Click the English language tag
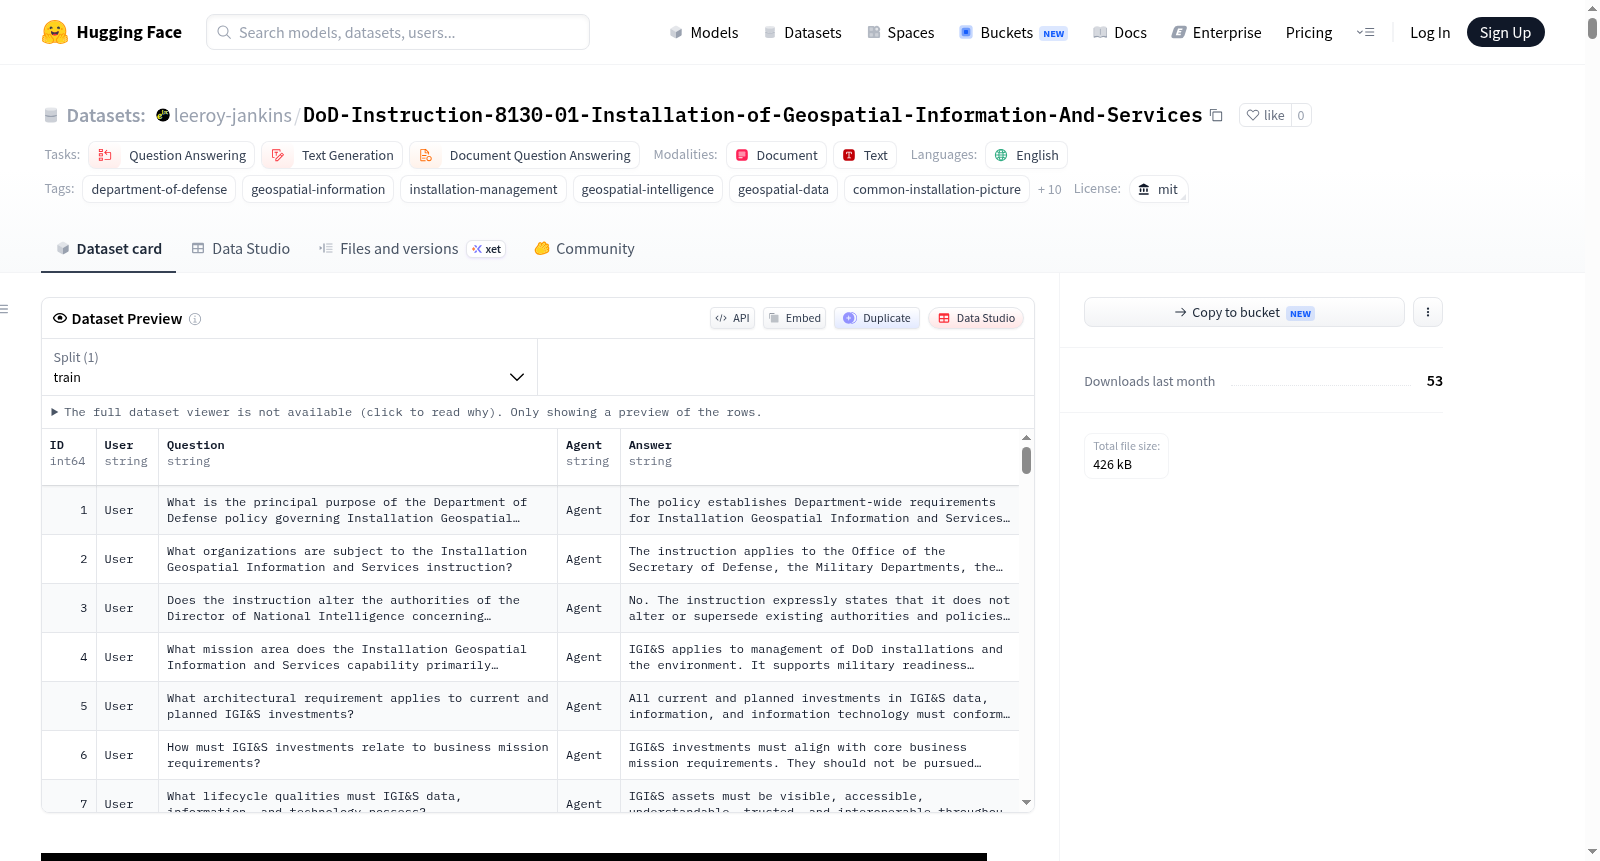The image size is (1600, 861). click(x=1027, y=155)
